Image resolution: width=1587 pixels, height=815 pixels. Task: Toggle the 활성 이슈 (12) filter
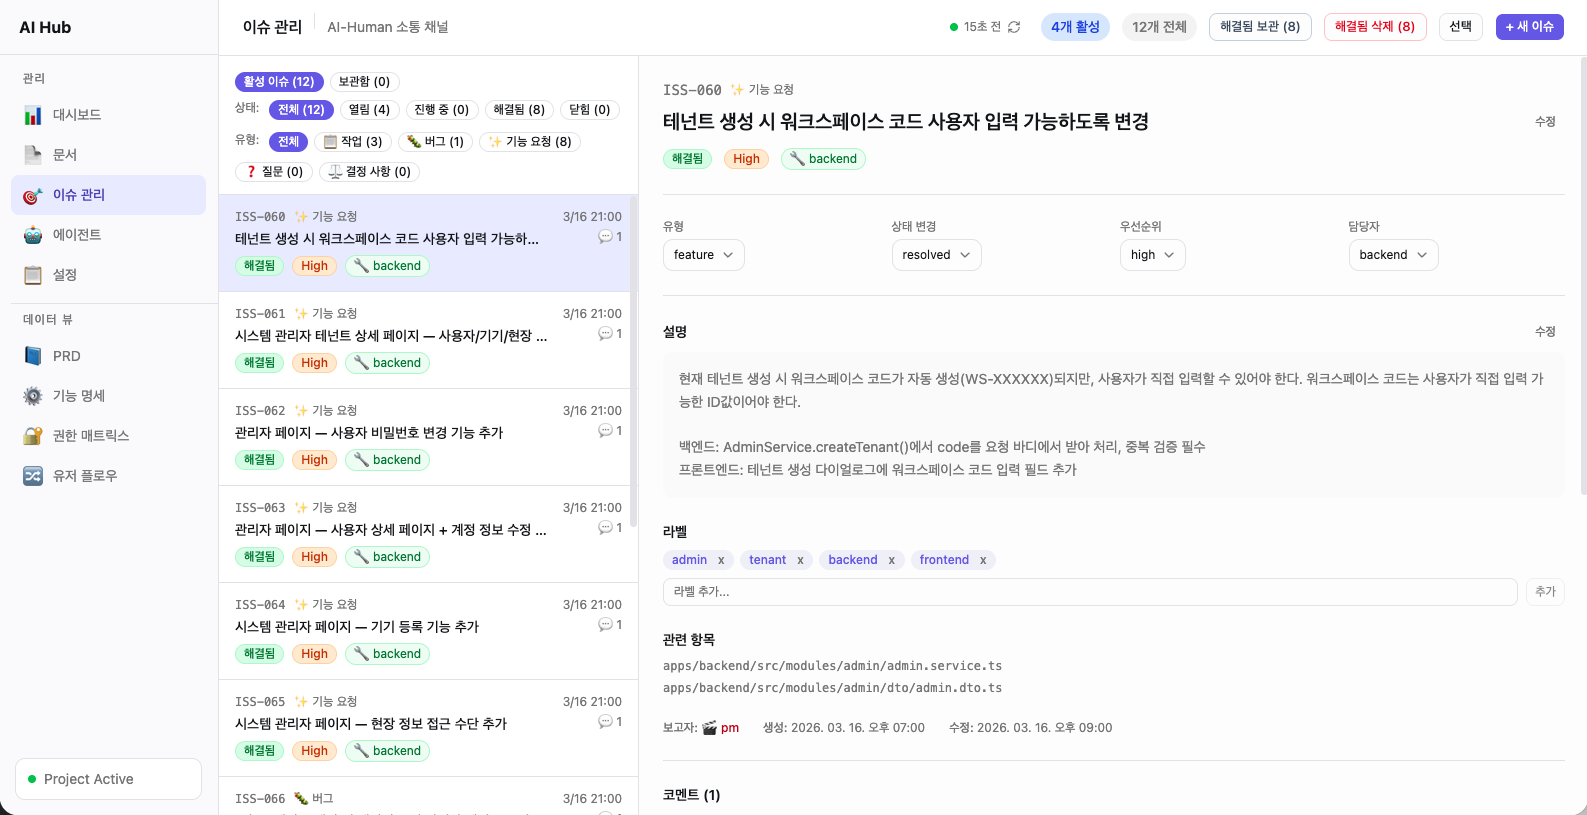pyautogui.click(x=279, y=82)
